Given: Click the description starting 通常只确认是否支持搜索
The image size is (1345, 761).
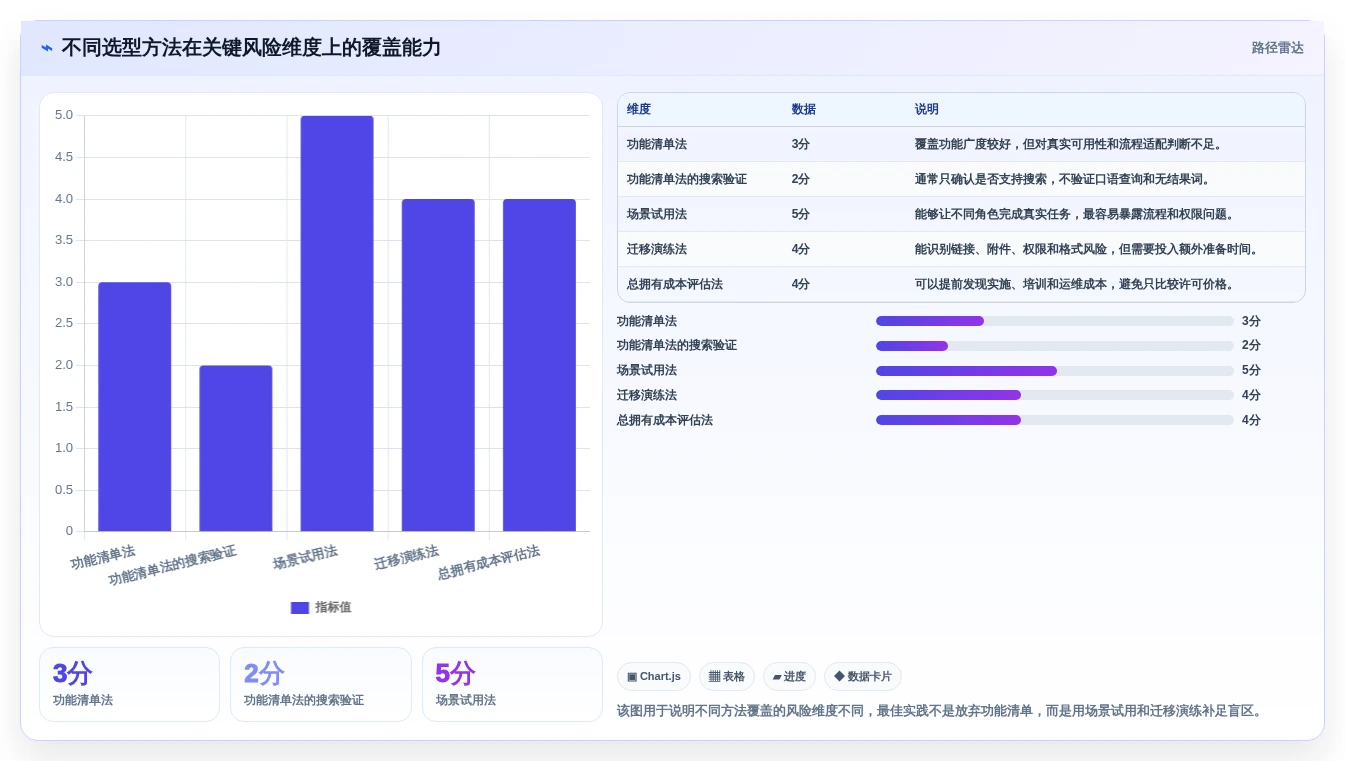Looking at the screenshot, I should 1062,179.
